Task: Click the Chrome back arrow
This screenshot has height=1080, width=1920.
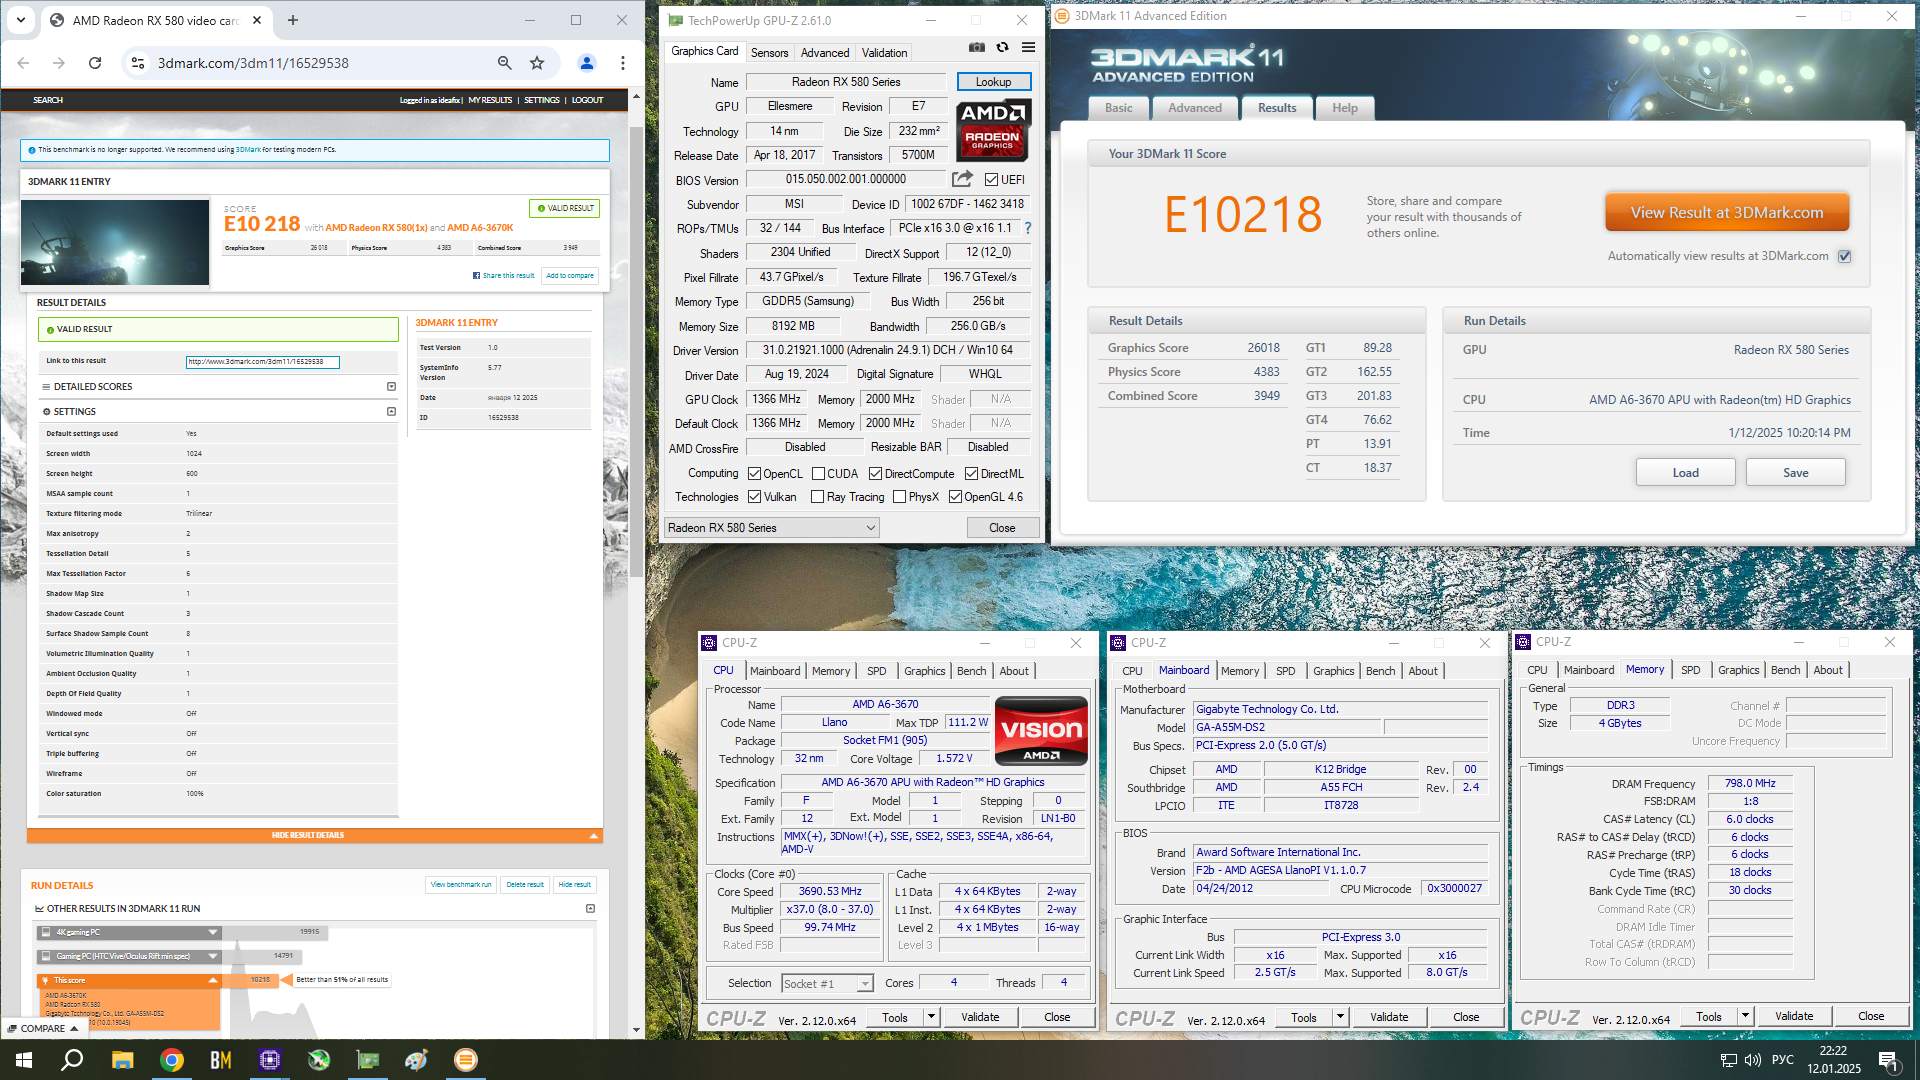Action: tap(23, 63)
